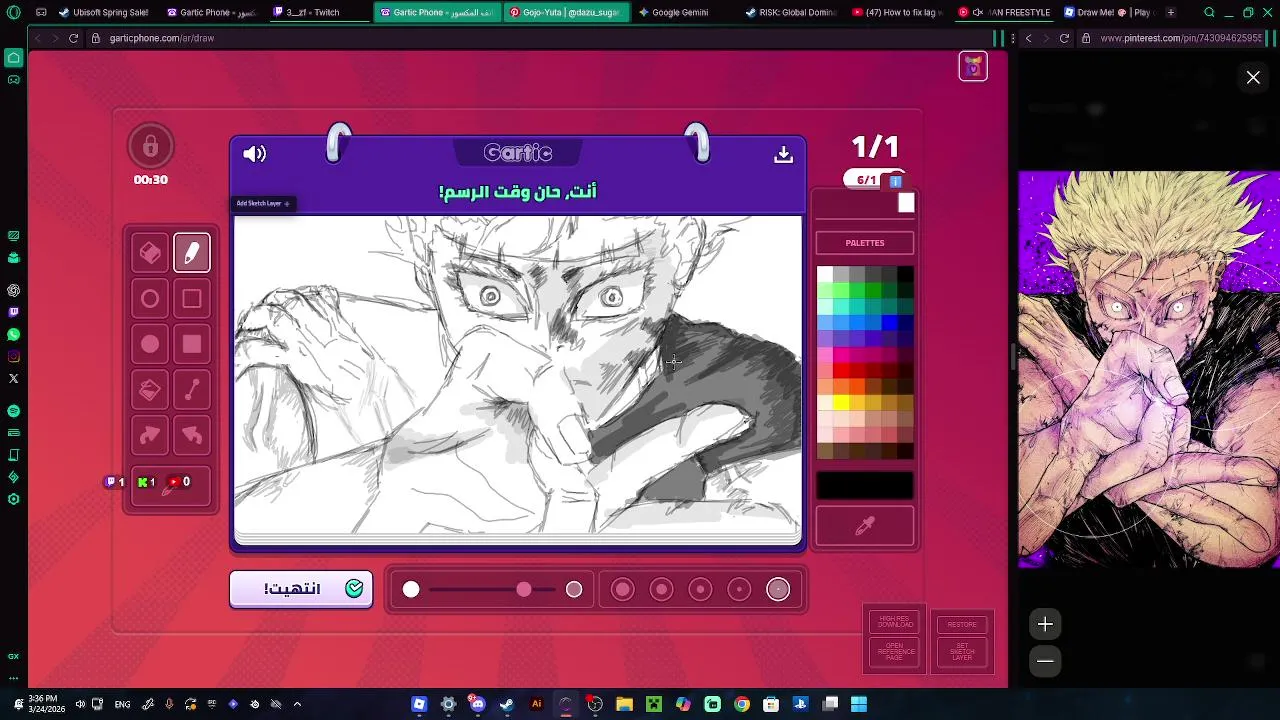
Task: Click the Pinterest reference artwork image
Action: pos(1149,369)
